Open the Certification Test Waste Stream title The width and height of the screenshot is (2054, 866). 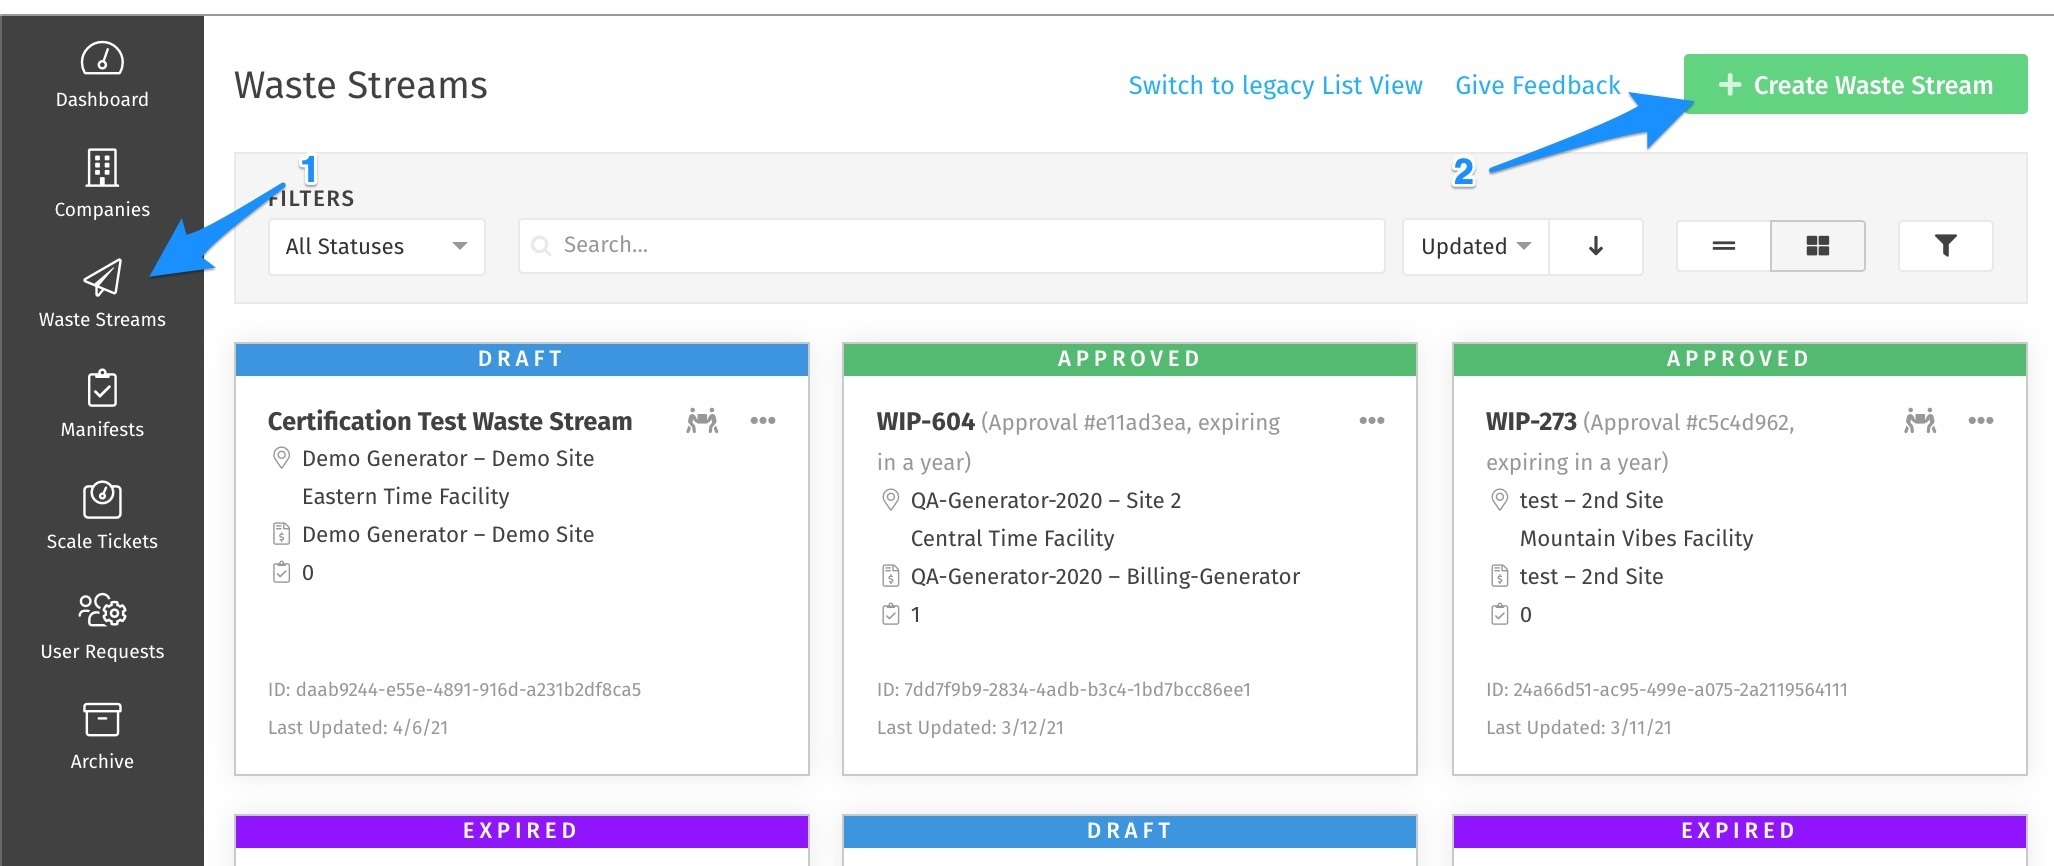pyautogui.click(x=450, y=421)
